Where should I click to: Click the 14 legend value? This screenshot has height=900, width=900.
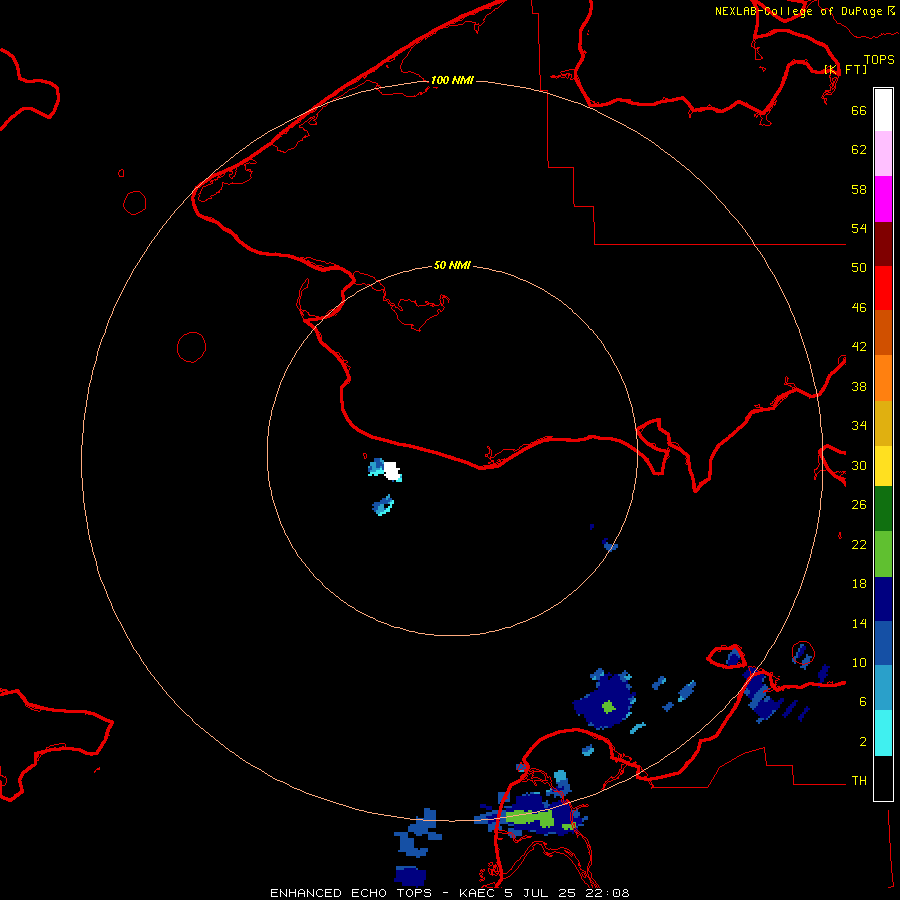point(859,623)
